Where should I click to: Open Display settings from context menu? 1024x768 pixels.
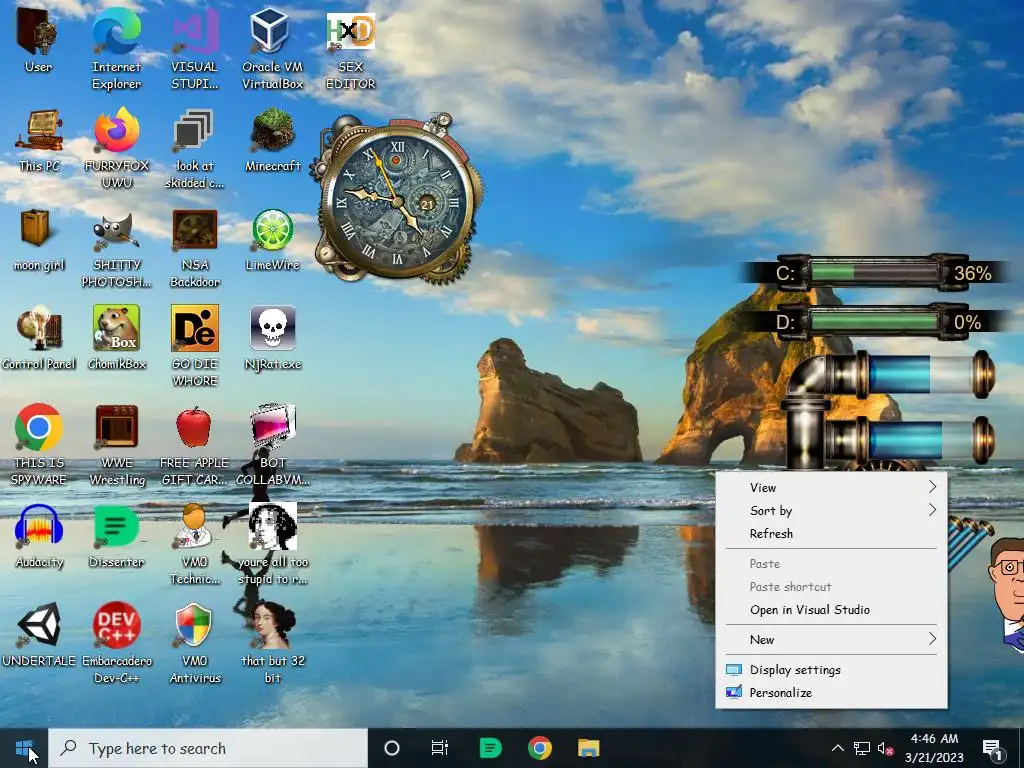tap(831, 669)
